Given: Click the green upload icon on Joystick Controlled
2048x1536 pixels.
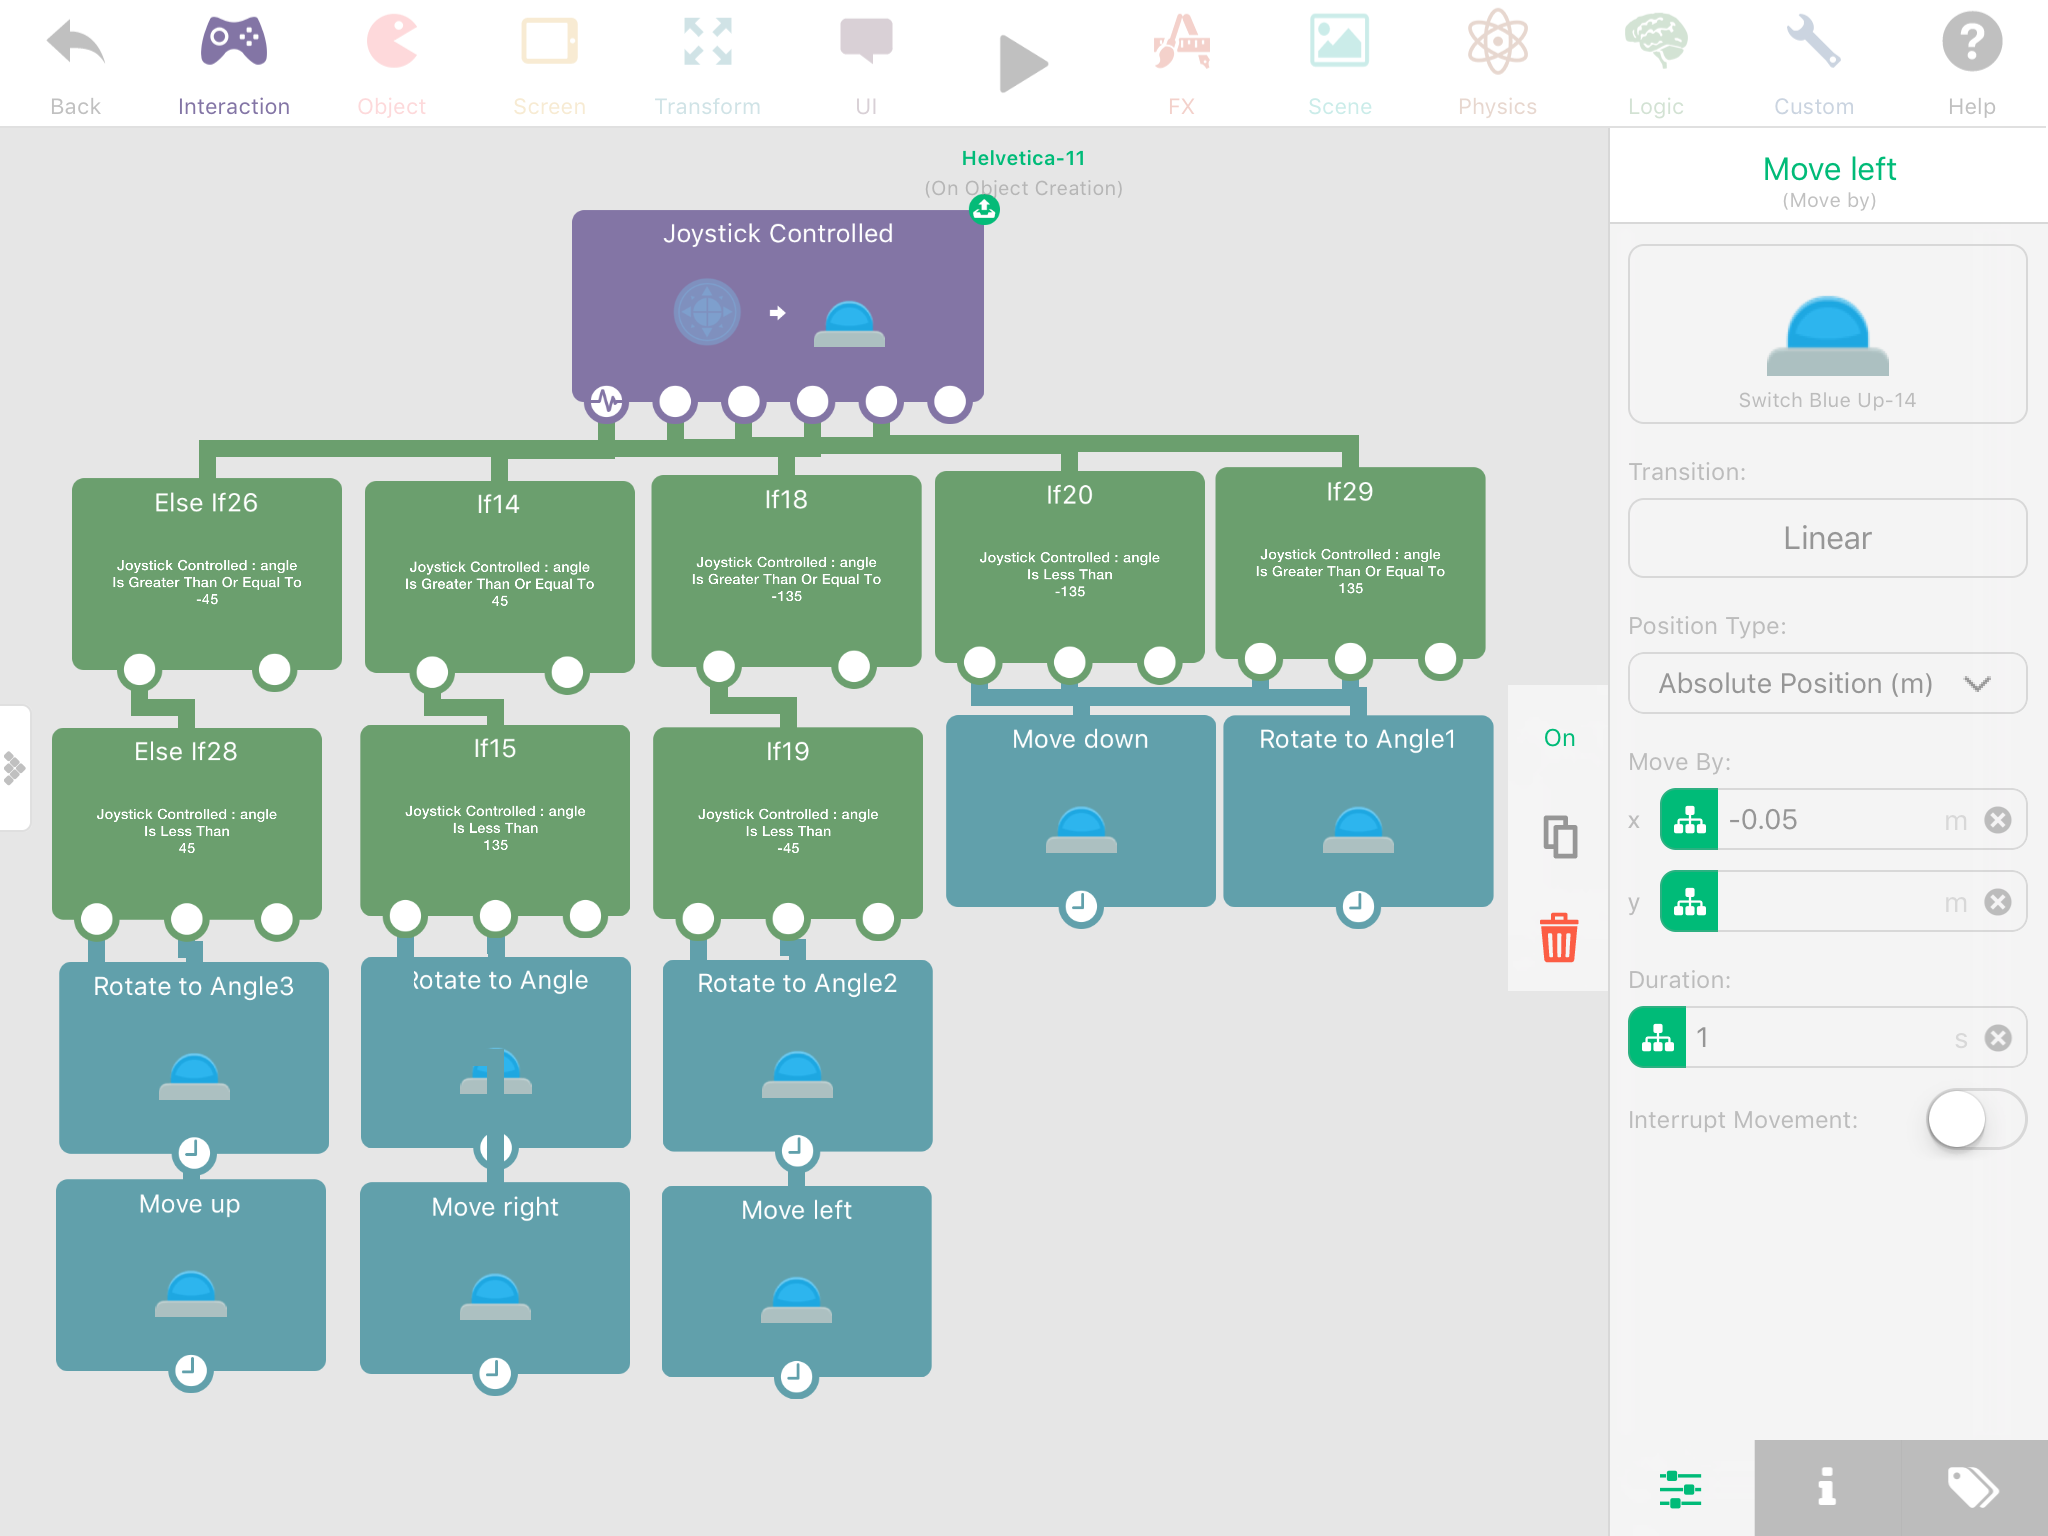Looking at the screenshot, I should click(x=984, y=209).
